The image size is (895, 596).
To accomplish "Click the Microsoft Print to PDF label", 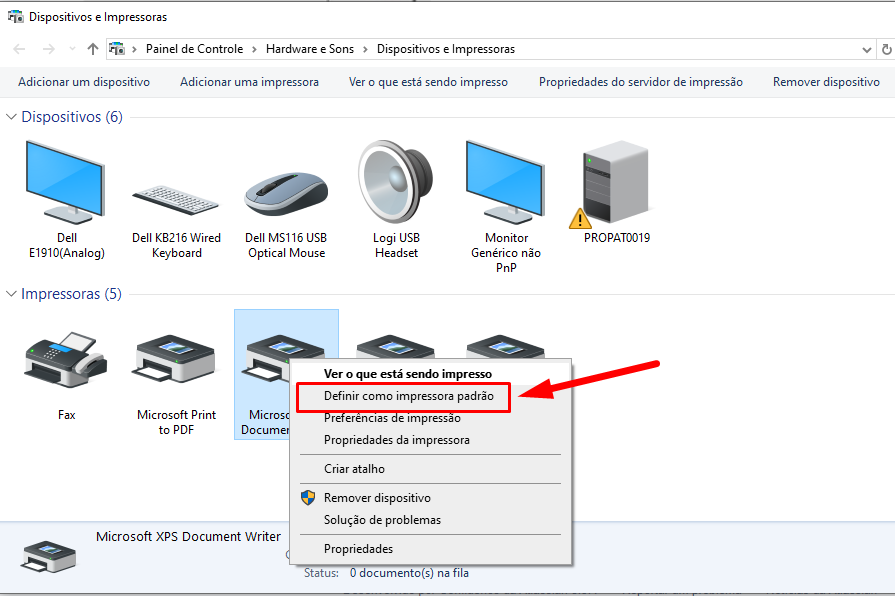I will coord(176,422).
